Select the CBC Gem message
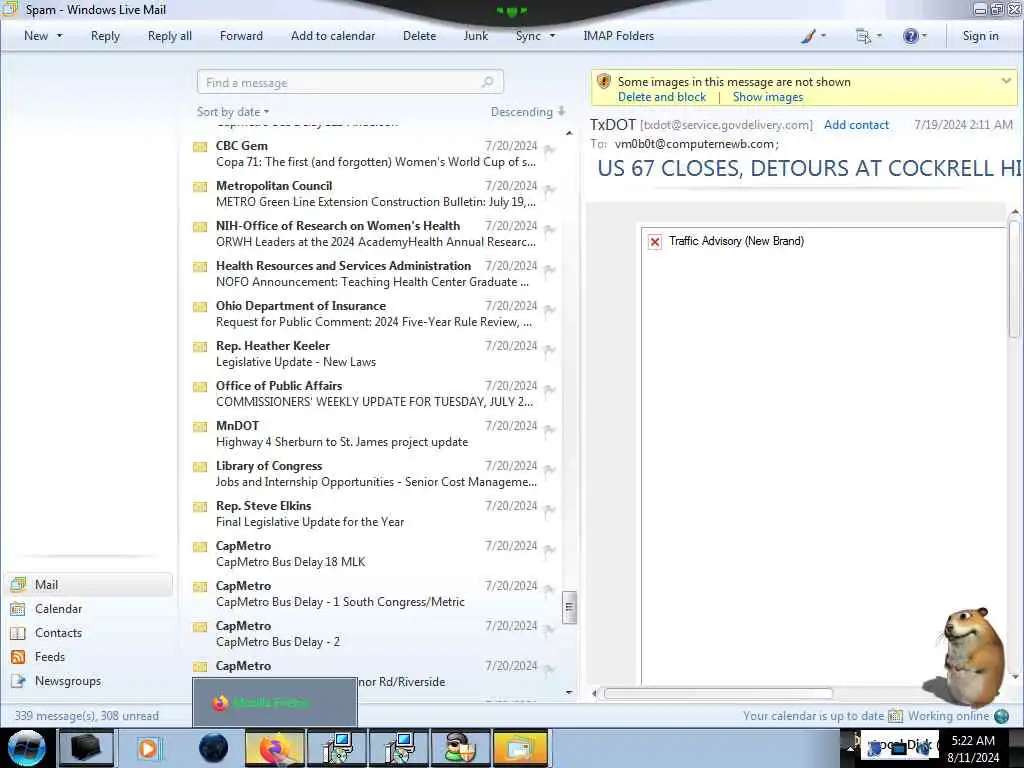Screen dimensions: 1024x768 376,153
